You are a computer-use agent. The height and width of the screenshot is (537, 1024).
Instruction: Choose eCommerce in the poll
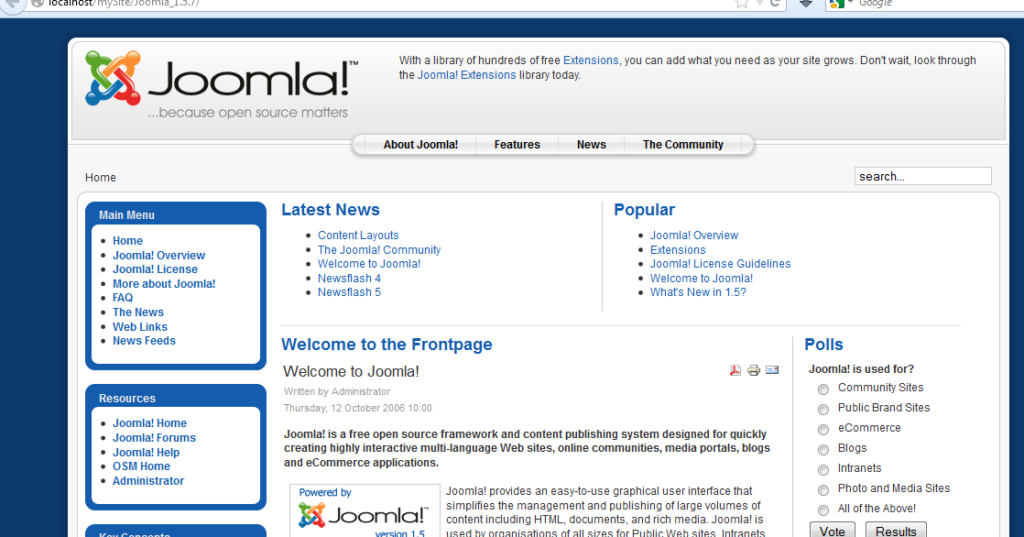point(823,430)
